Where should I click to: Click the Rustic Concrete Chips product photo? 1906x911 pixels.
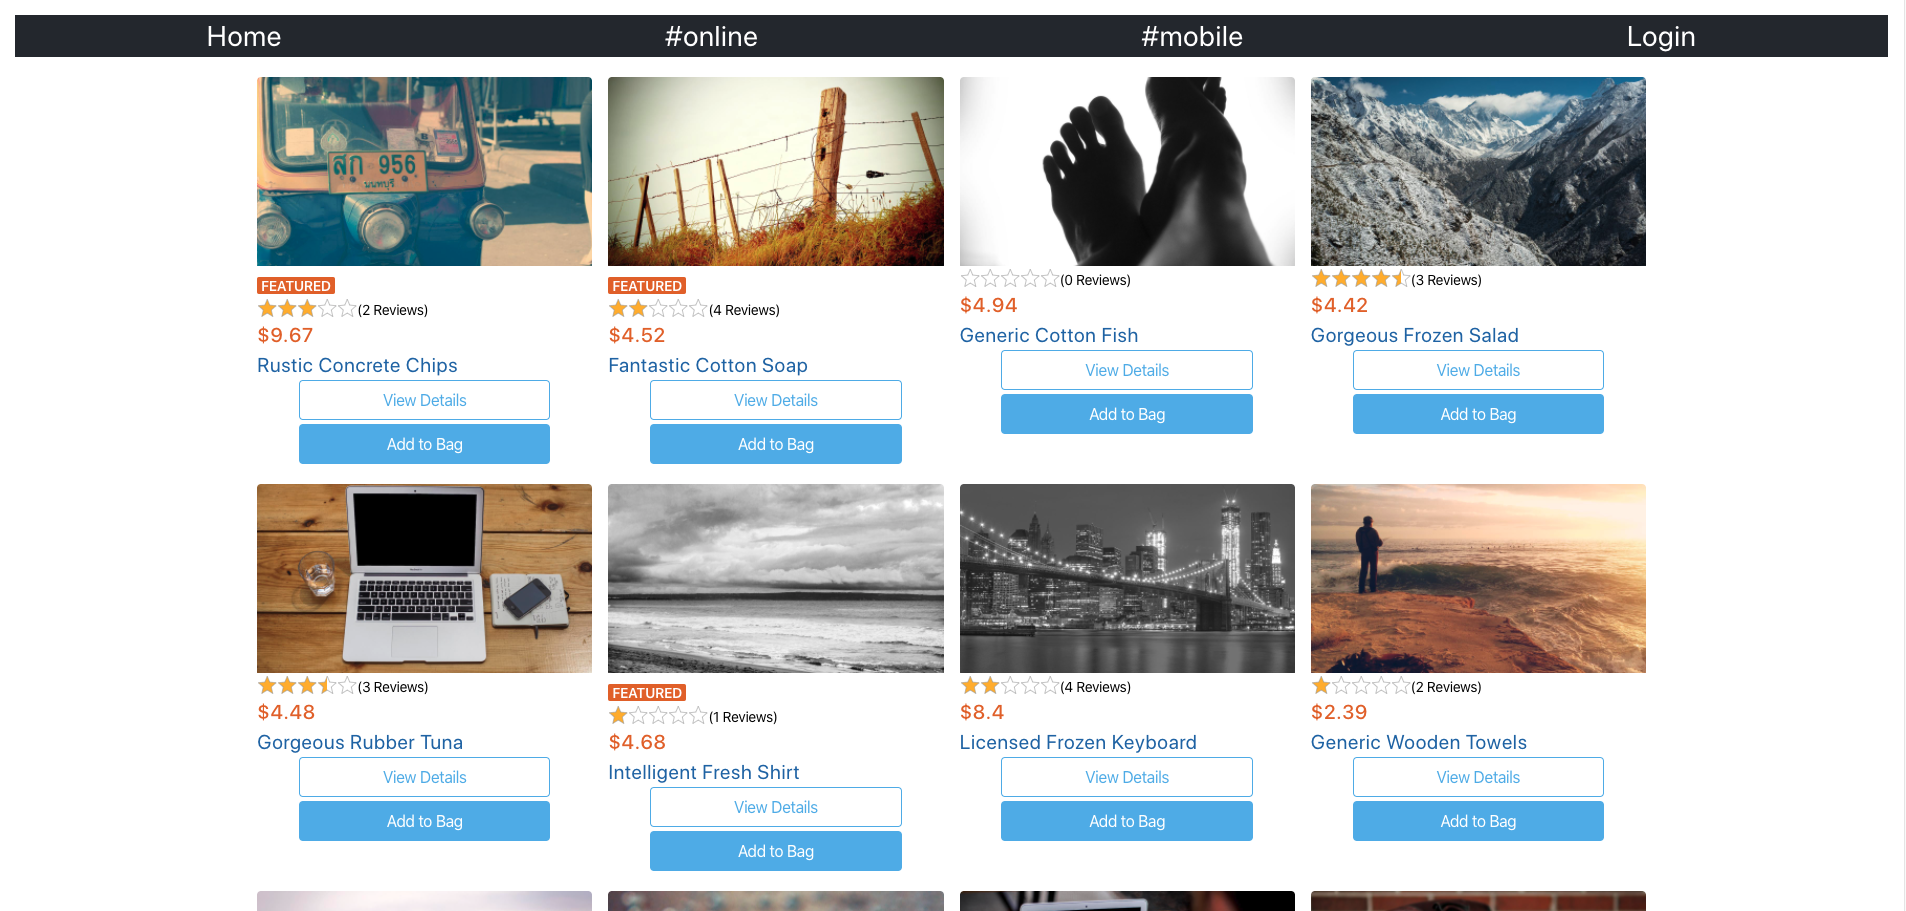point(424,171)
